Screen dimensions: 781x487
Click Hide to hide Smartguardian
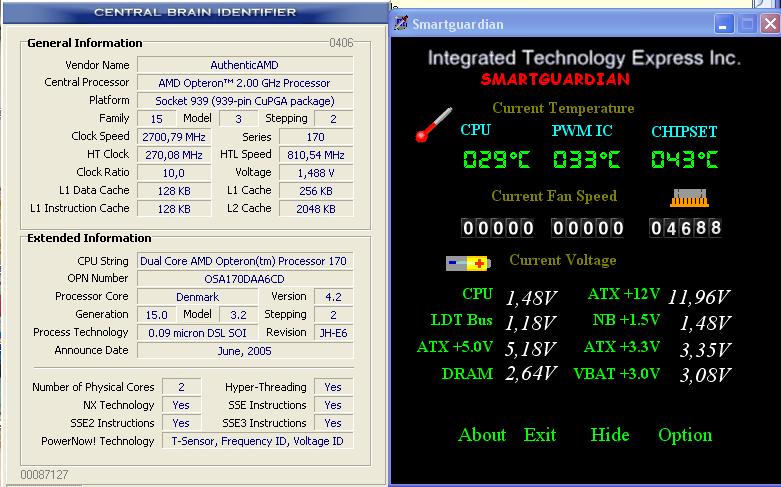(x=609, y=435)
